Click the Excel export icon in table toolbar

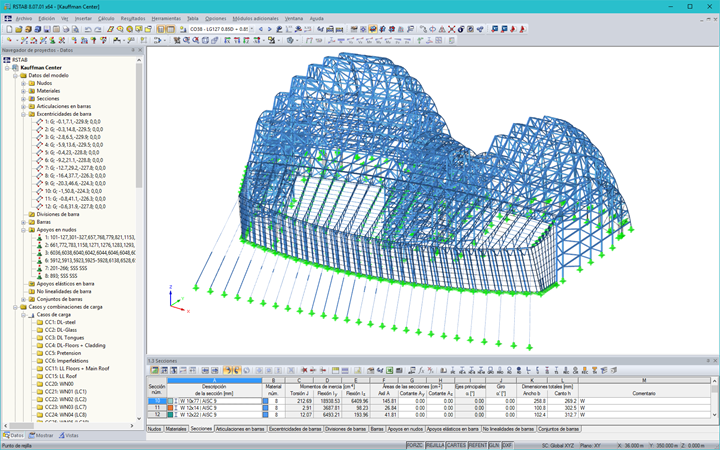tap(388, 370)
